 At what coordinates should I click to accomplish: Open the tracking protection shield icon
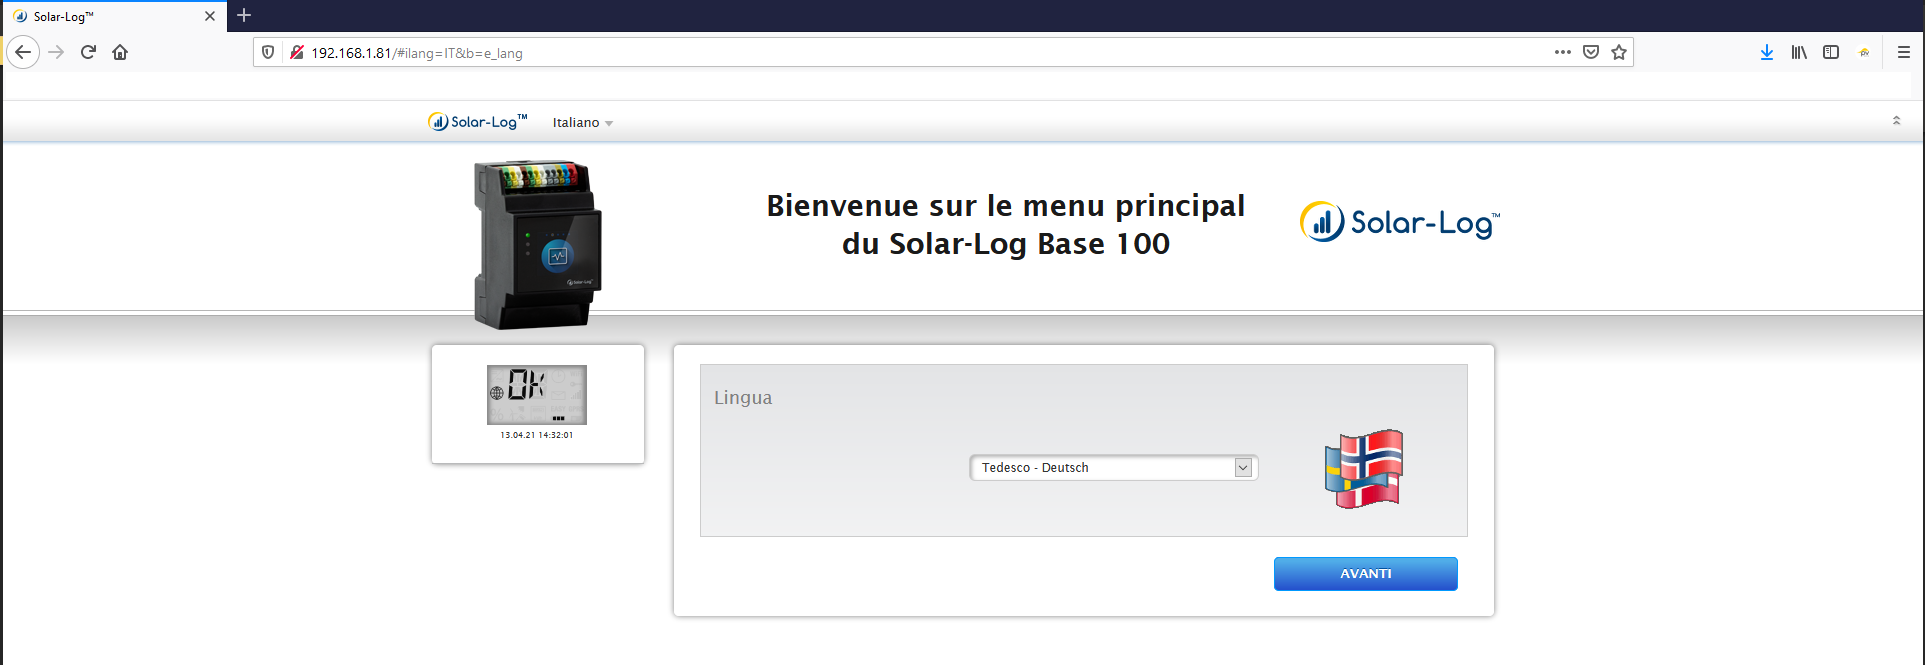(268, 52)
